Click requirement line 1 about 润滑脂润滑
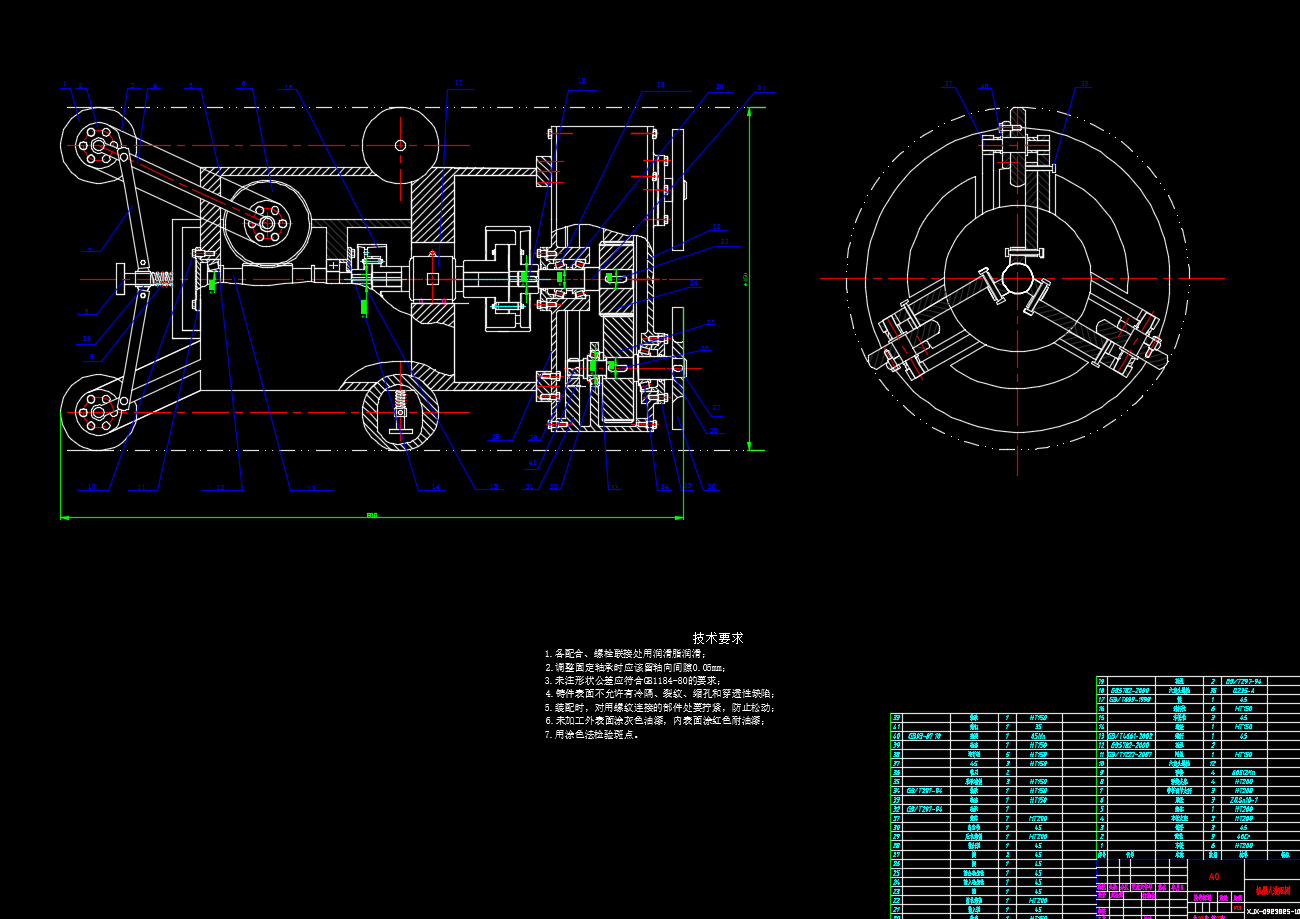This screenshot has width=1300, height=919. 625,653
